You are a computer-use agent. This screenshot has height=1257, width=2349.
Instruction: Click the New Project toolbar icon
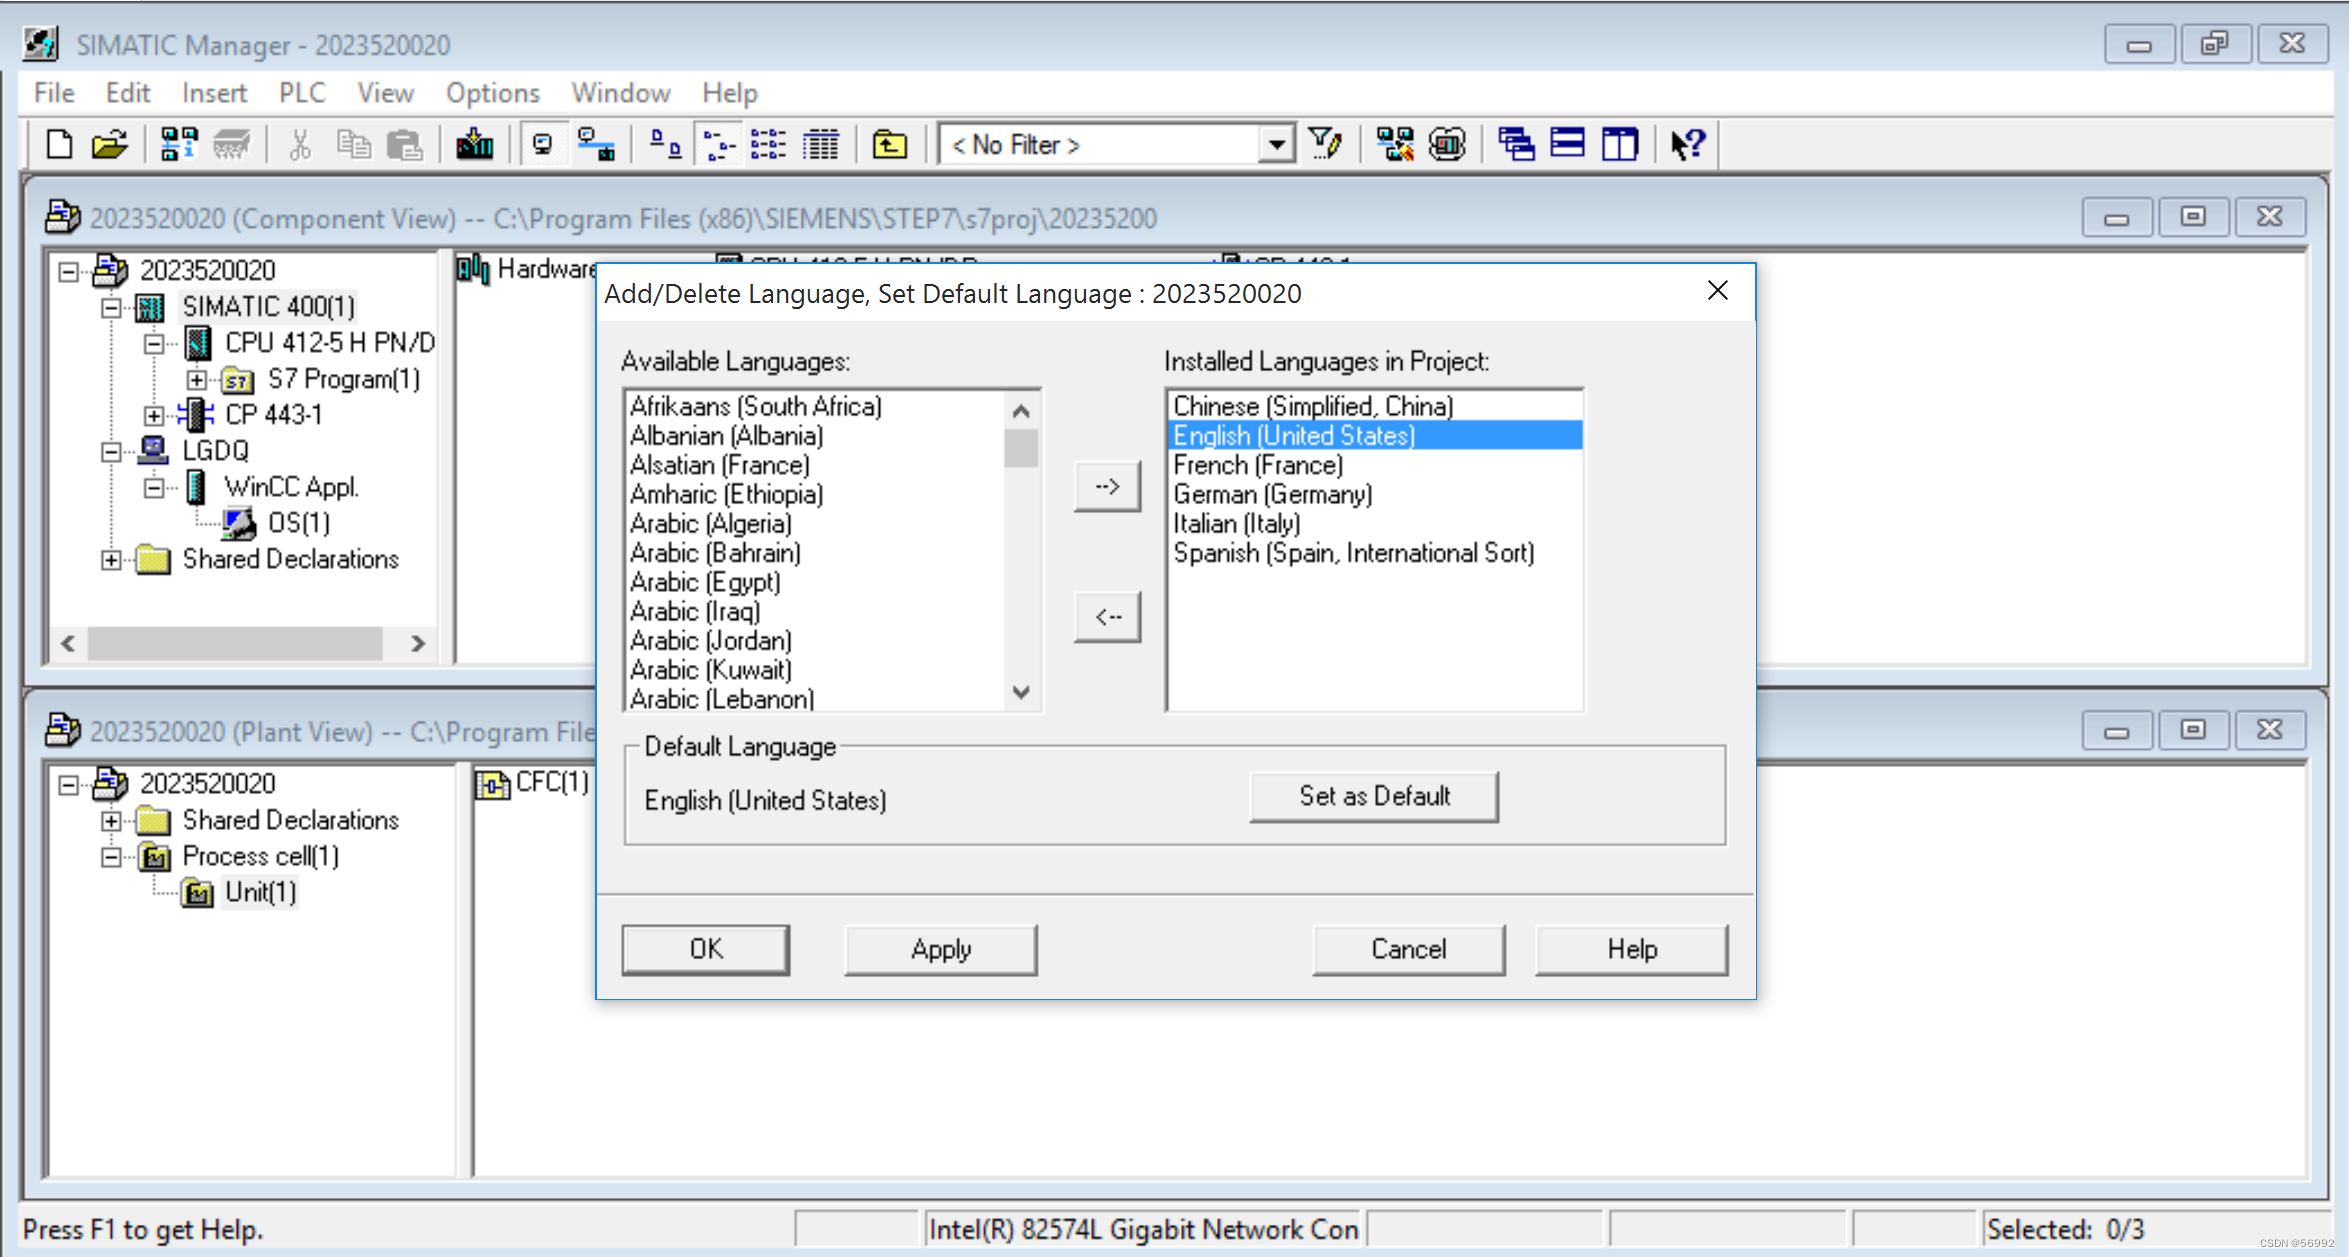tap(58, 144)
